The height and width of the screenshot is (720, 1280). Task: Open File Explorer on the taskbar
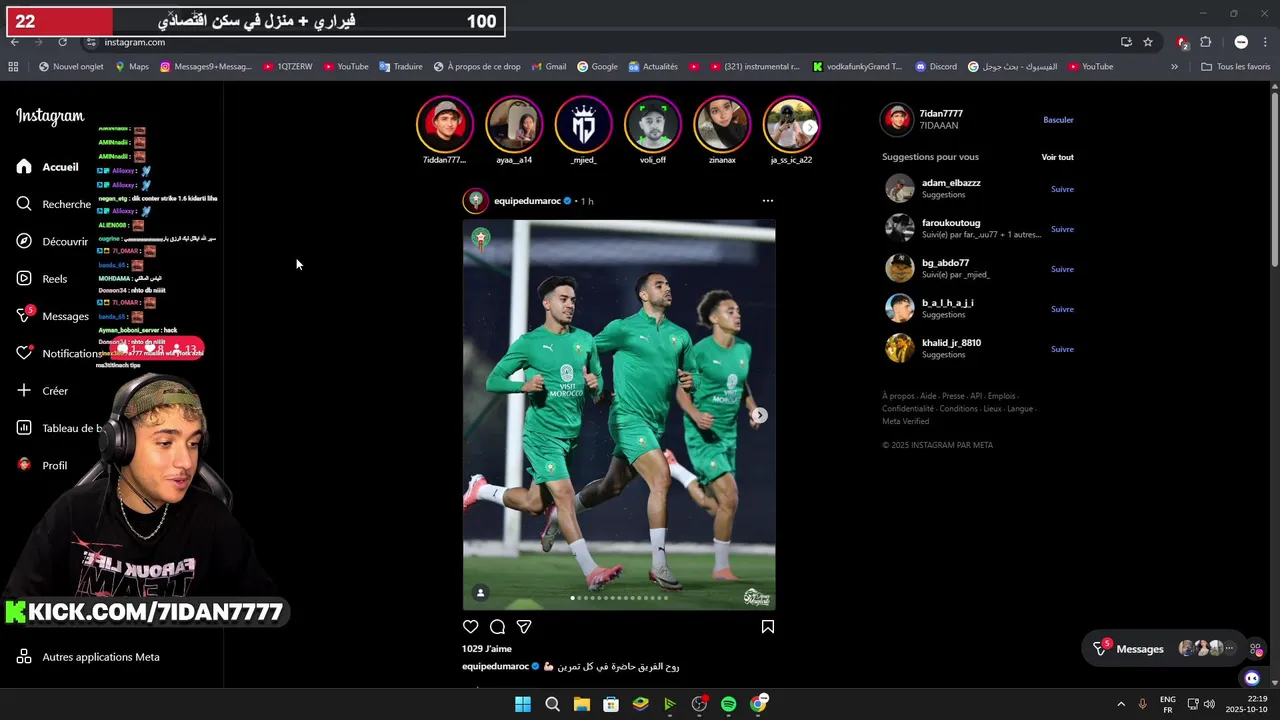click(581, 704)
